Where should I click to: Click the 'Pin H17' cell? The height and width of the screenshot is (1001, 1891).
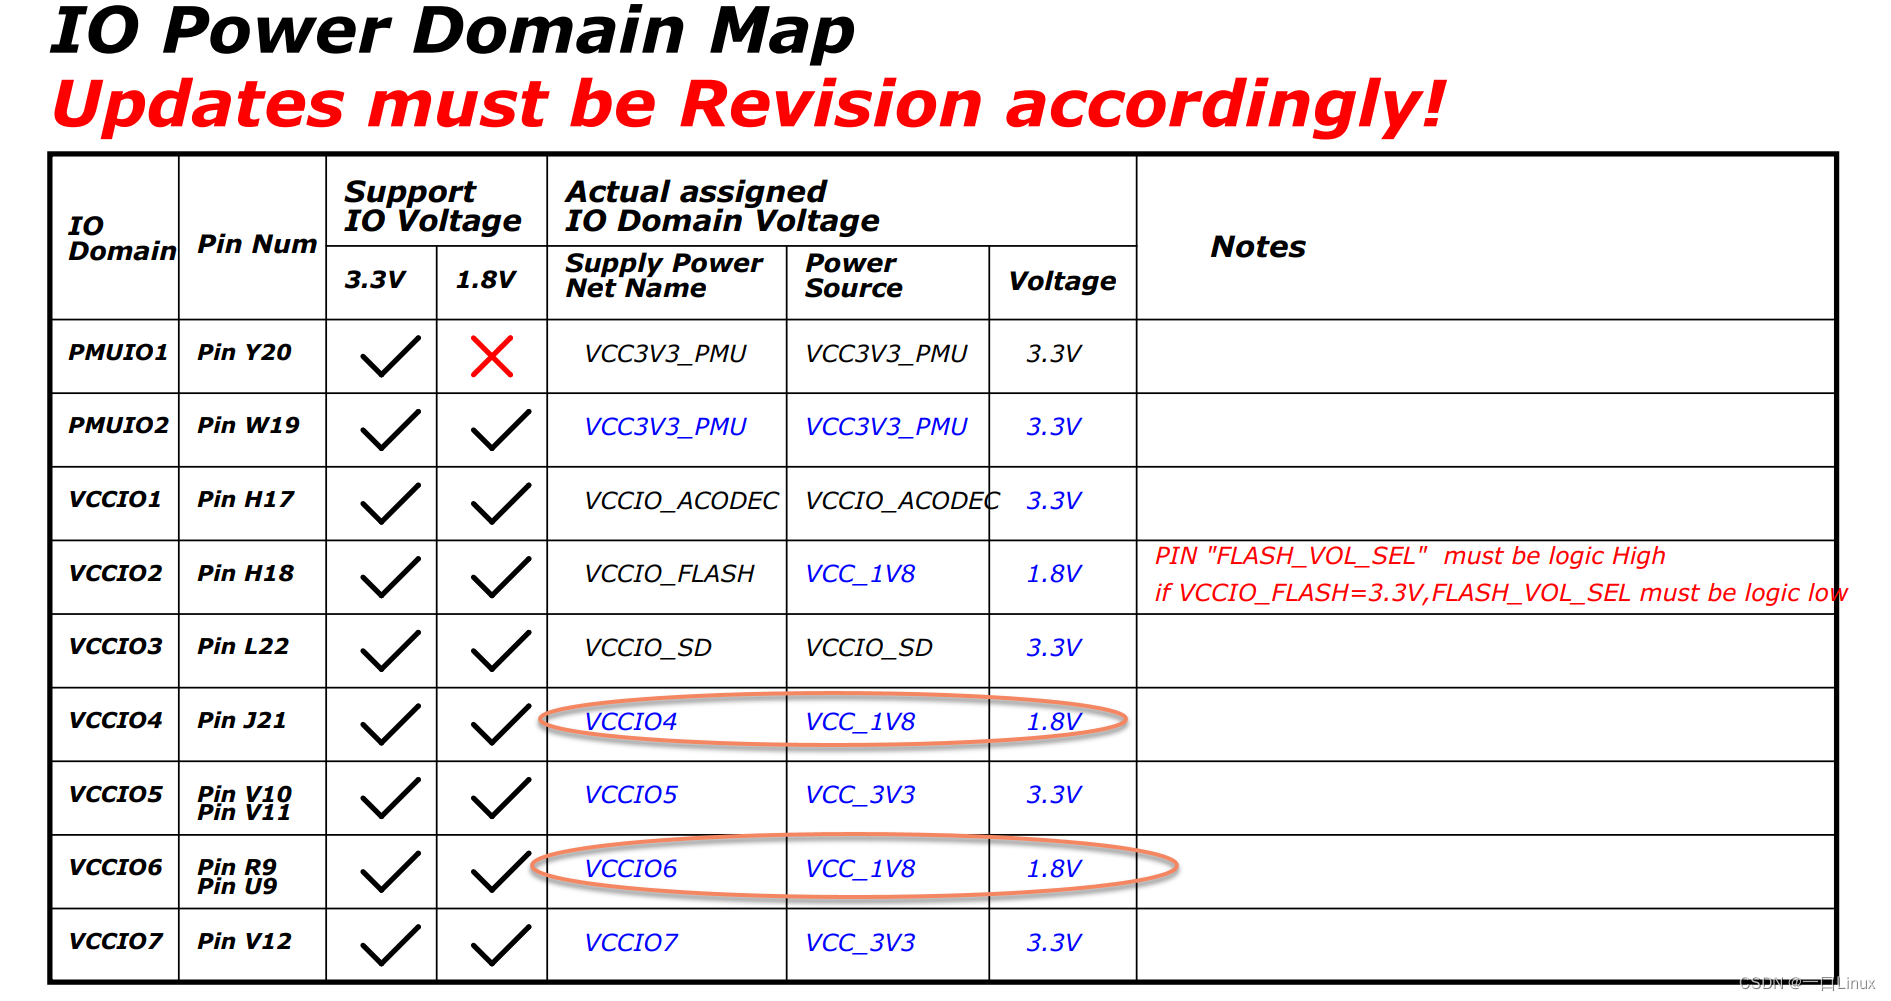click(246, 499)
